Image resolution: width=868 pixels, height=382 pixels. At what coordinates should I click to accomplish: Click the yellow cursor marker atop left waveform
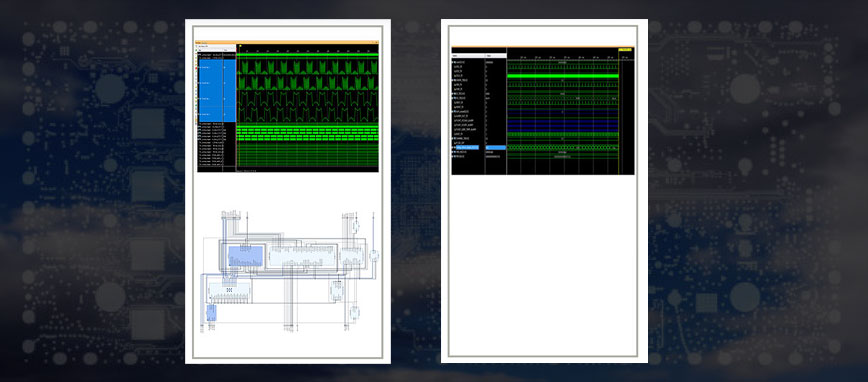(x=241, y=46)
